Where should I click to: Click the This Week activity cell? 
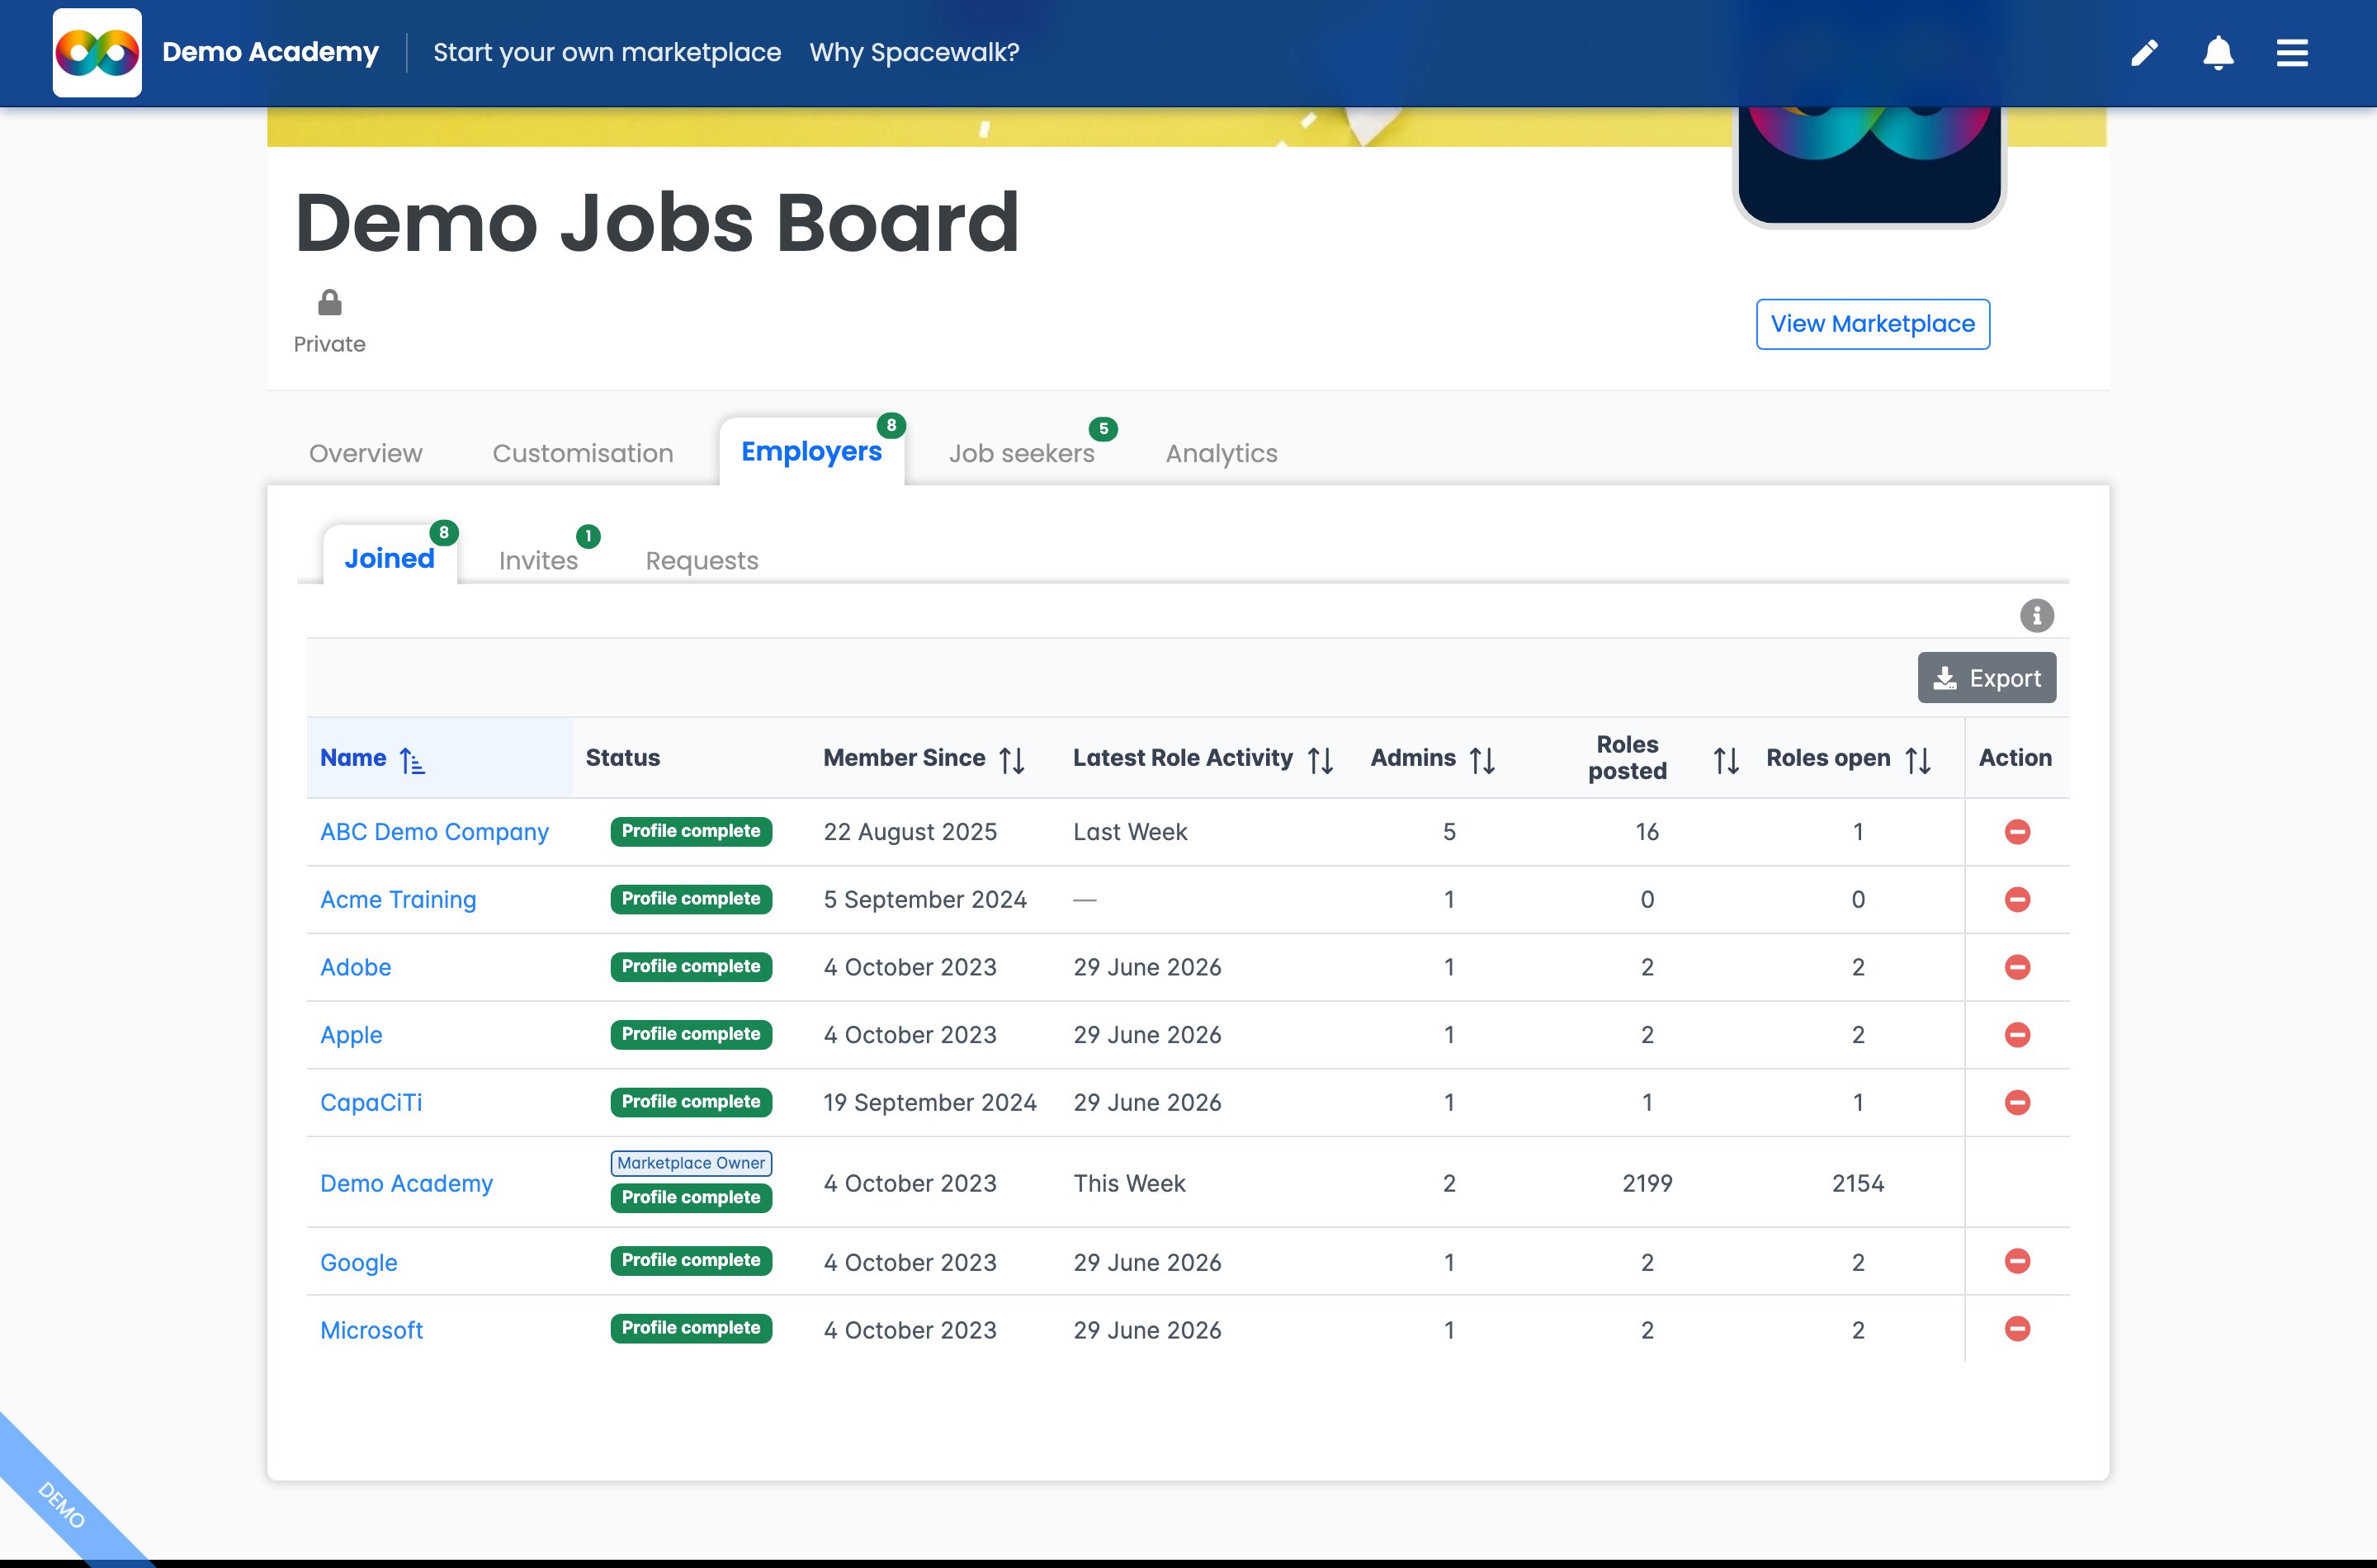point(1129,1183)
